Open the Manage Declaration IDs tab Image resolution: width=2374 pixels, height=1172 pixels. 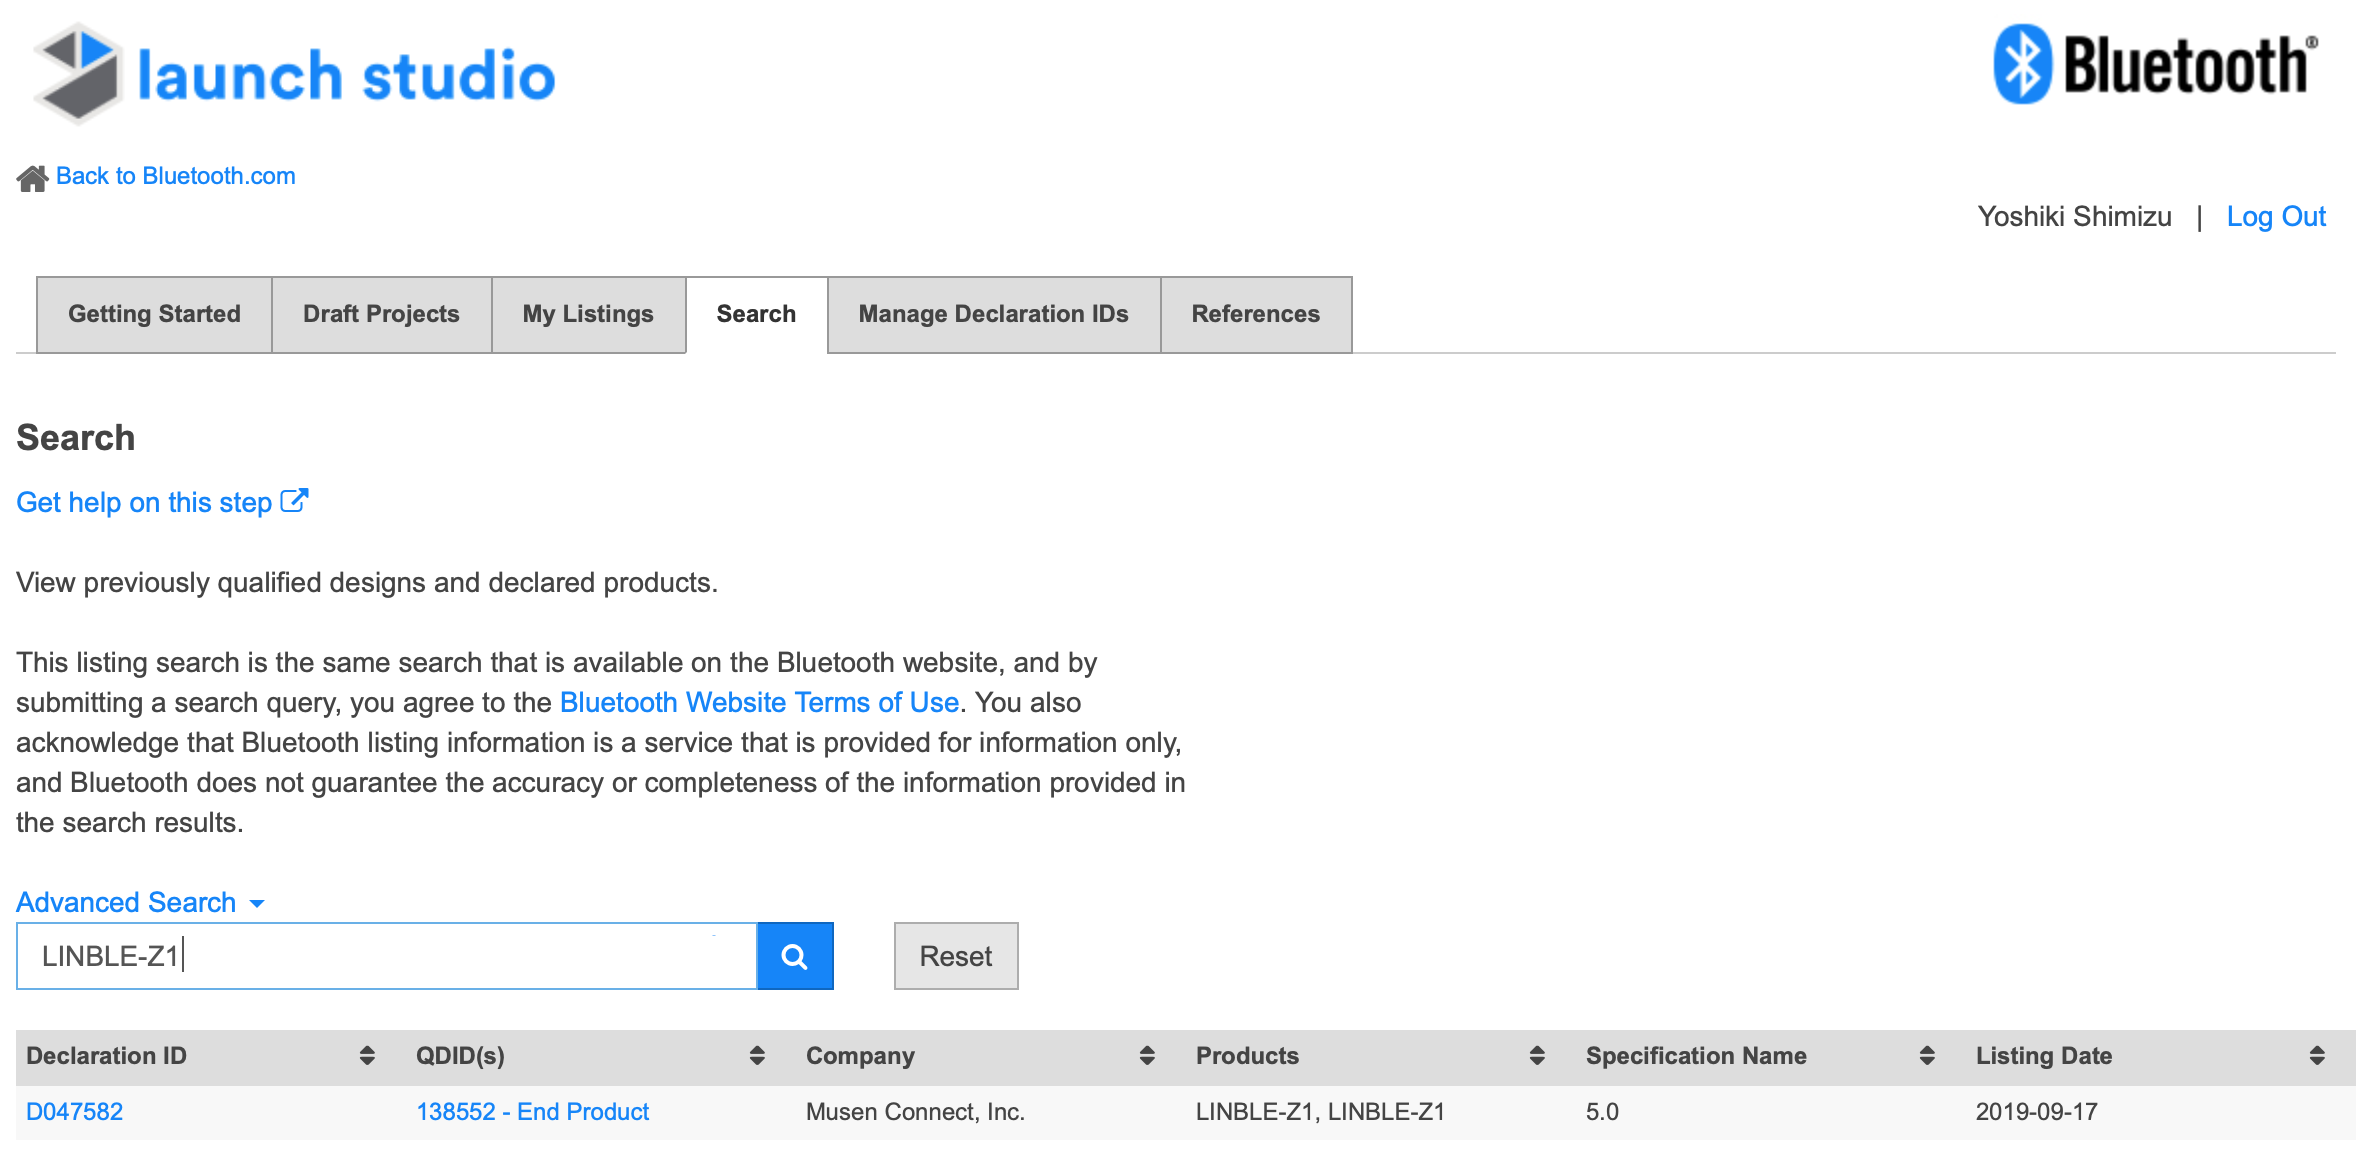[x=994, y=314]
